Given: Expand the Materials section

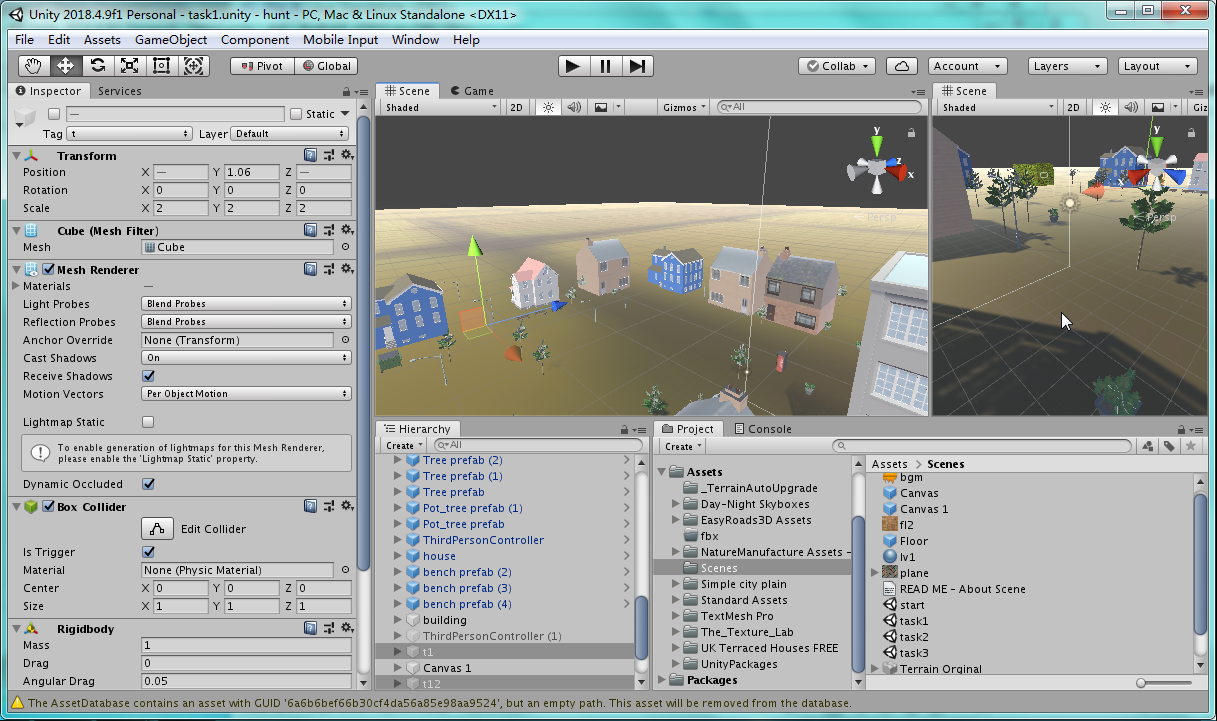Looking at the screenshot, I should (x=15, y=286).
